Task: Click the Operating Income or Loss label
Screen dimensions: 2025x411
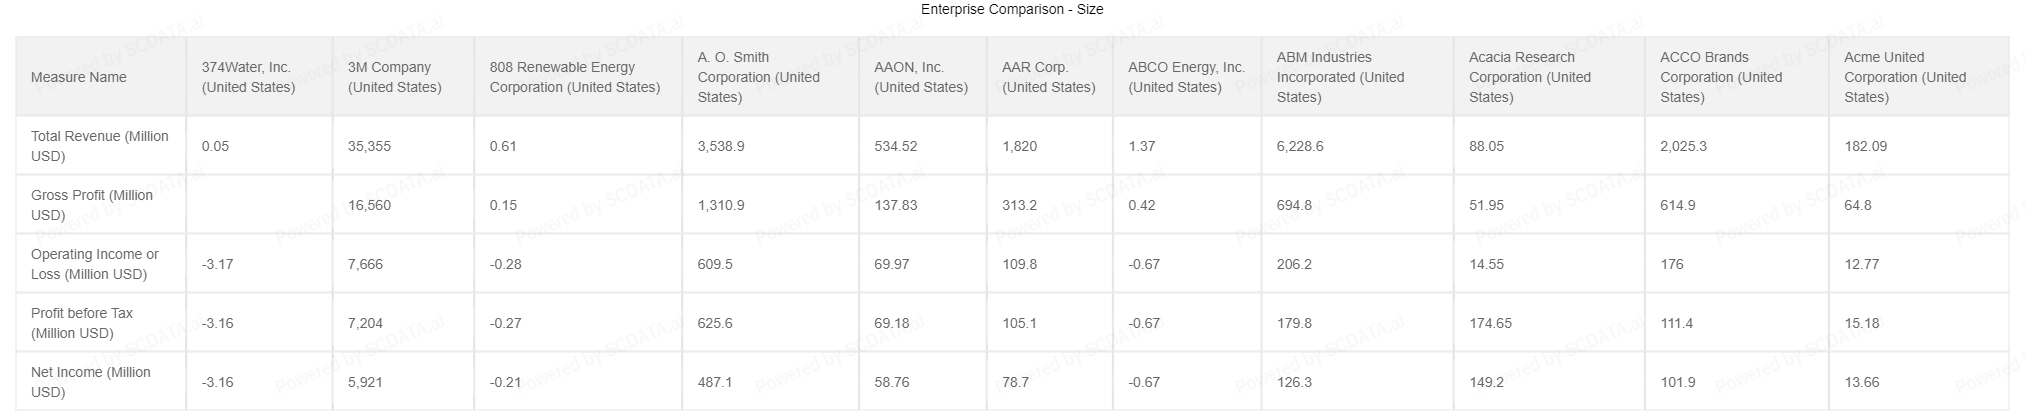Action: tap(95, 264)
